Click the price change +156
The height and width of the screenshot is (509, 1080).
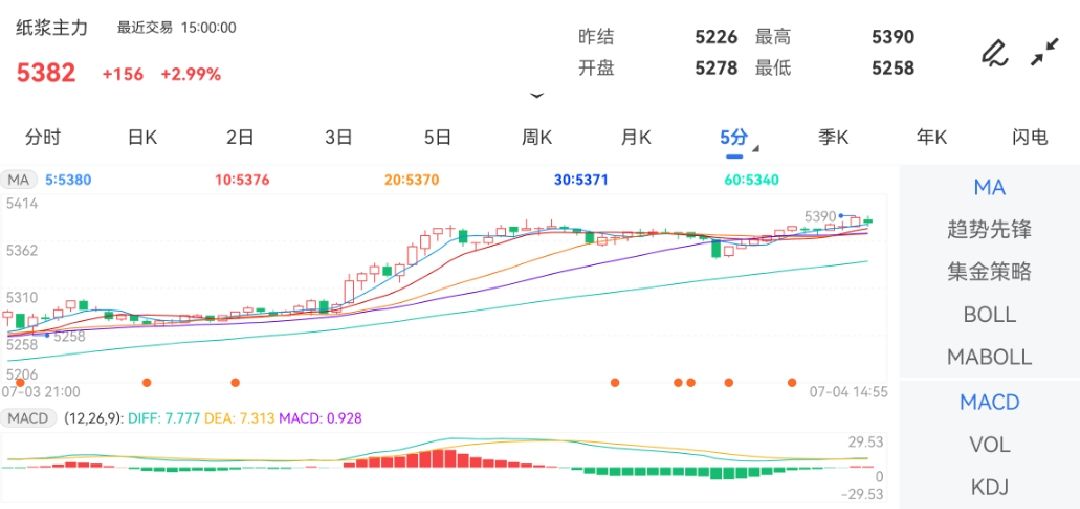(x=123, y=74)
